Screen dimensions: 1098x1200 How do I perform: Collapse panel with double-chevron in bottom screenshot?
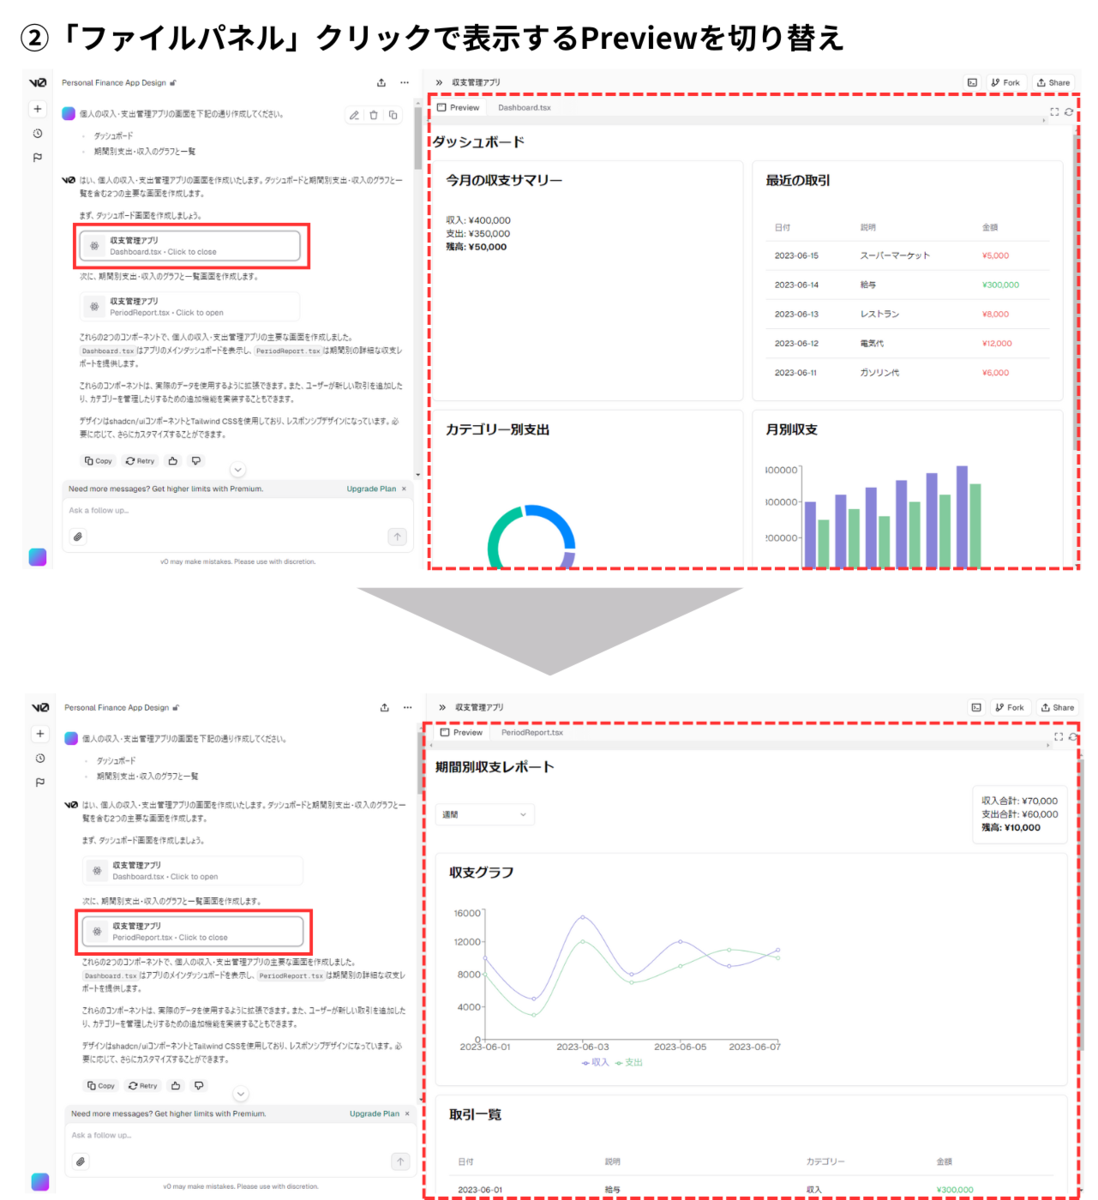pyautogui.click(x=442, y=707)
